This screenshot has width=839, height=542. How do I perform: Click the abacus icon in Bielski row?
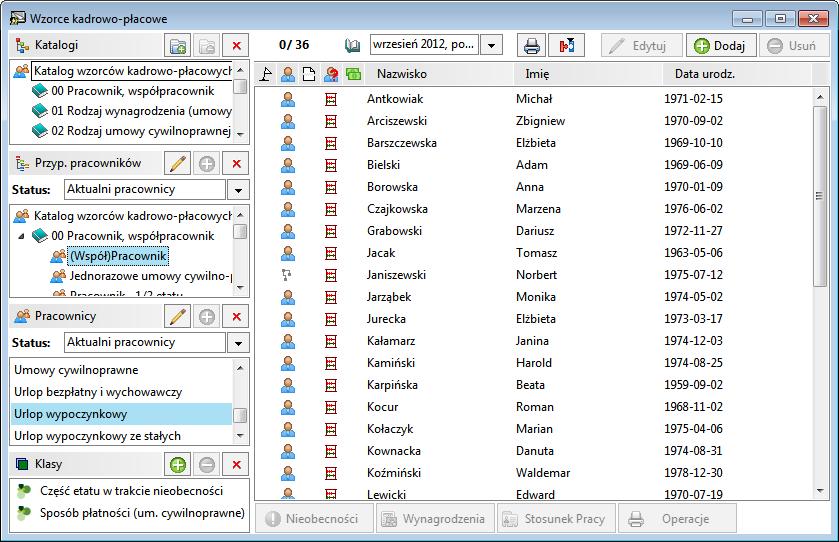(331, 165)
